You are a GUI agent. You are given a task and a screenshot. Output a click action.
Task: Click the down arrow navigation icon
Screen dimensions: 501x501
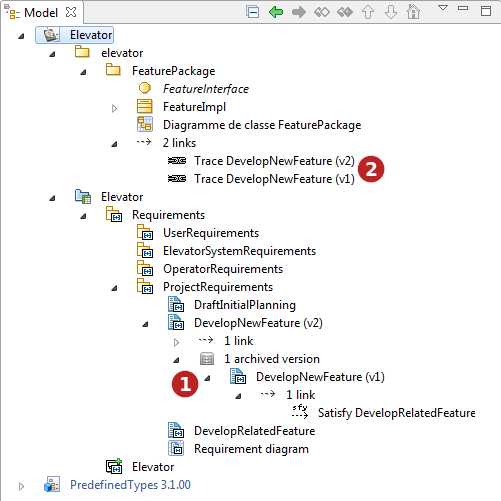tap(391, 12)
